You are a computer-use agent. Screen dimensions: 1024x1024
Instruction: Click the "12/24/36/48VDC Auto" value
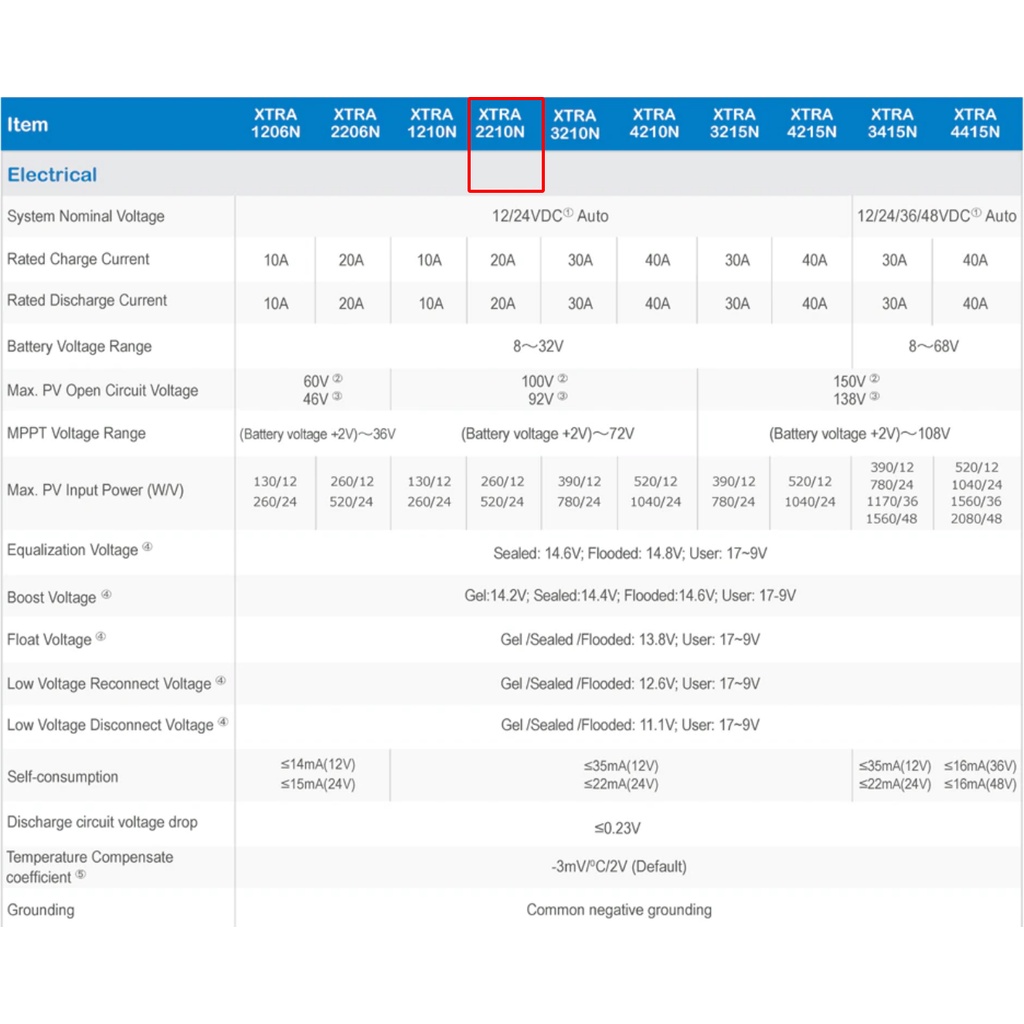[936, 216]
